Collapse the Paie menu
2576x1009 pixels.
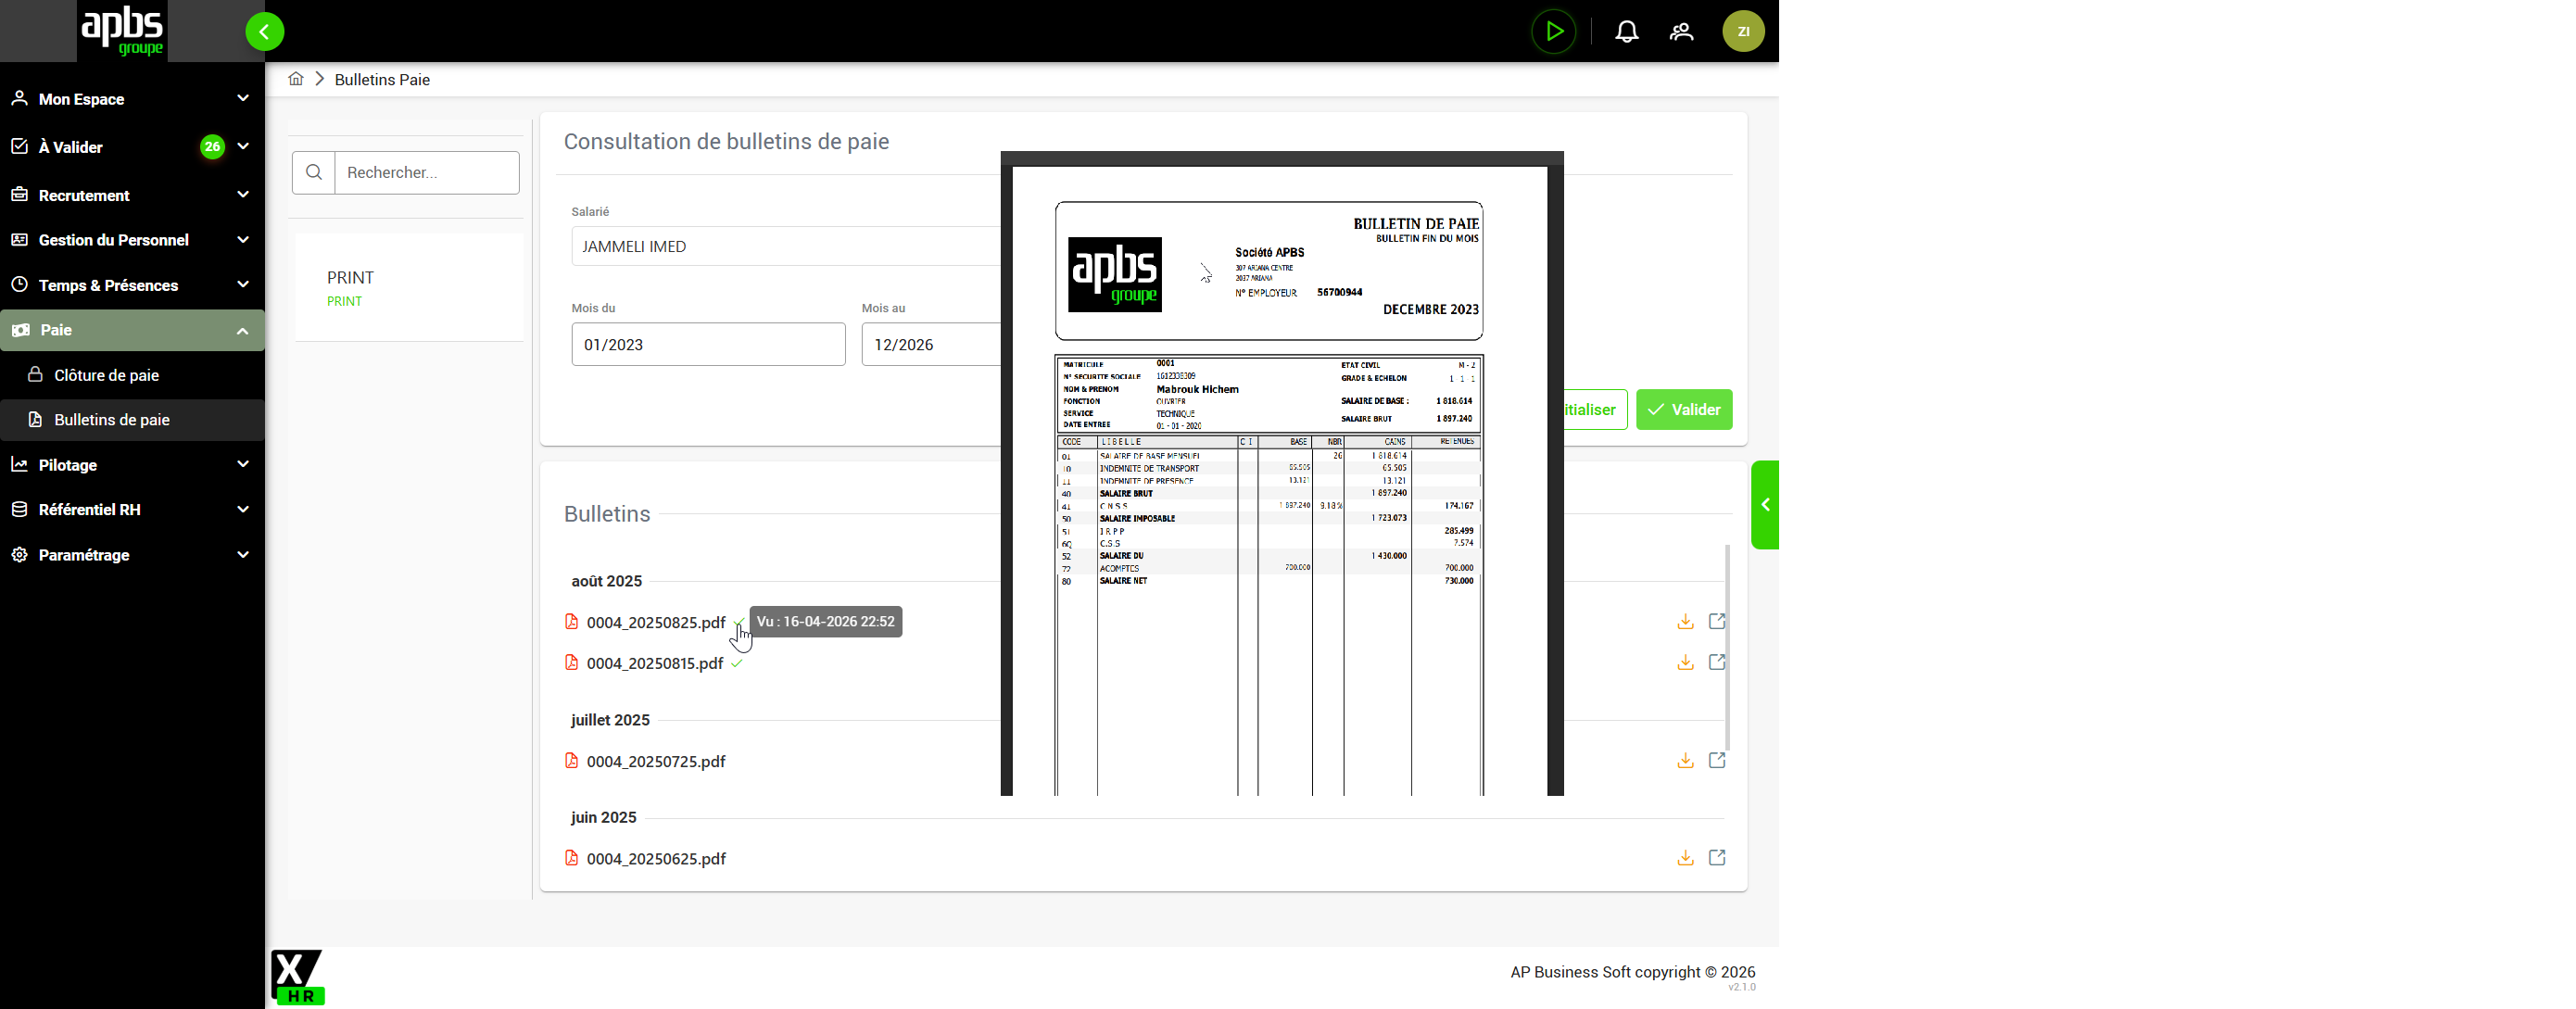tap(132, 330)
